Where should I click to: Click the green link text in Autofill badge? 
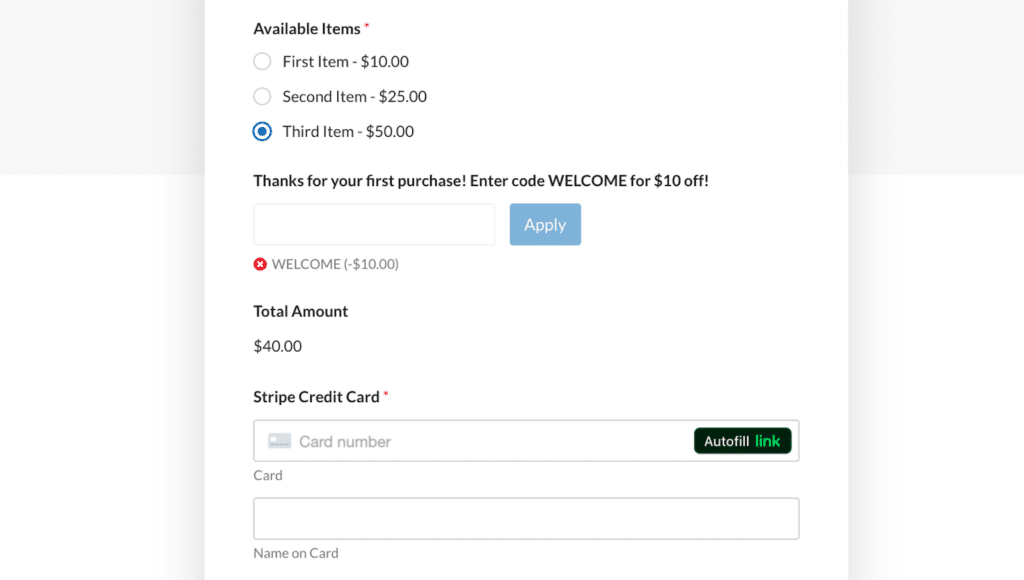pyautogui.click(x=766, y=440)
